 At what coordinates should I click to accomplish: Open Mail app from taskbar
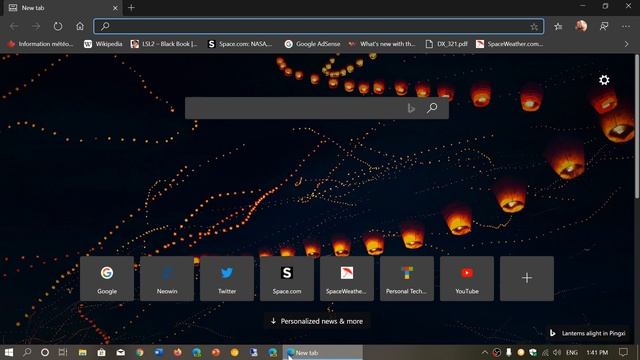point(120,352)
